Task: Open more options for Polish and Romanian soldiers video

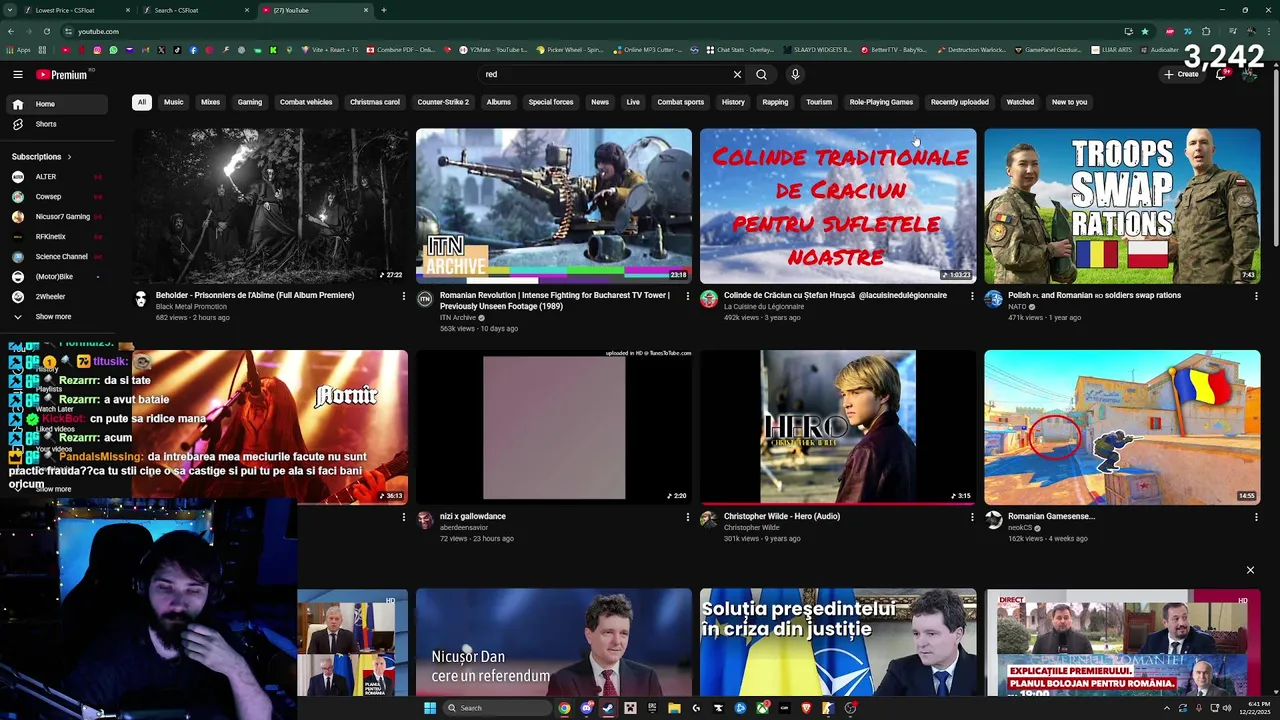Action: (1255, 296)
